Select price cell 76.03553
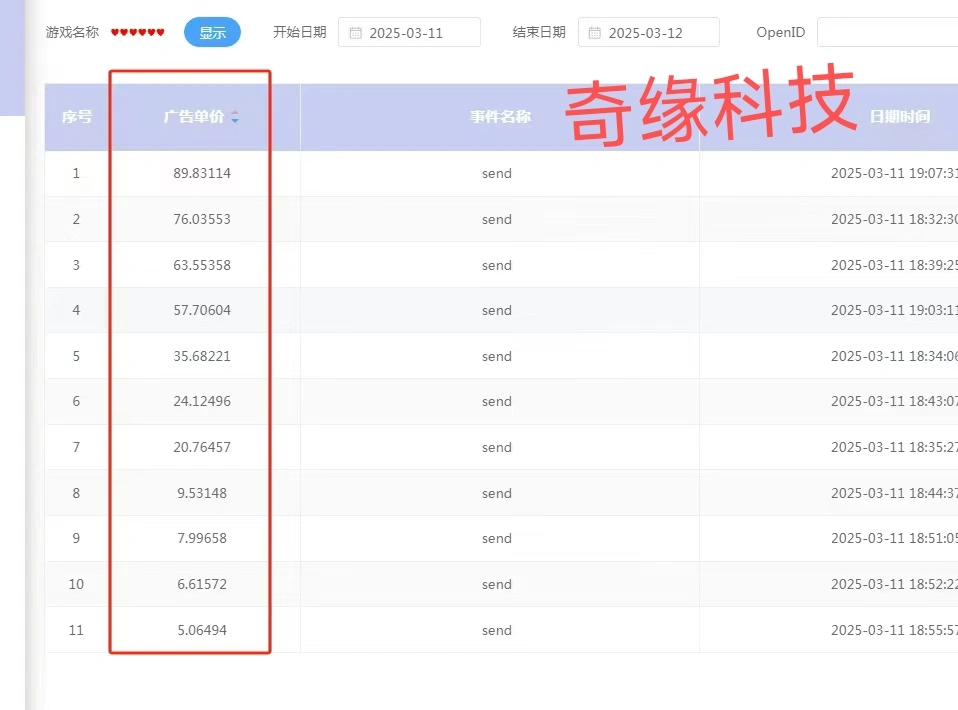 pos(202,219)
